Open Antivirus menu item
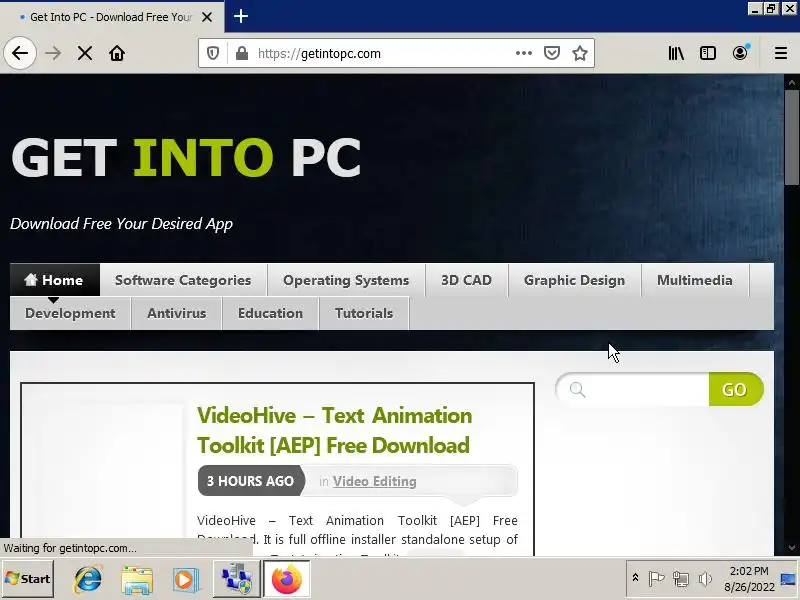 [x=177, y=313]
